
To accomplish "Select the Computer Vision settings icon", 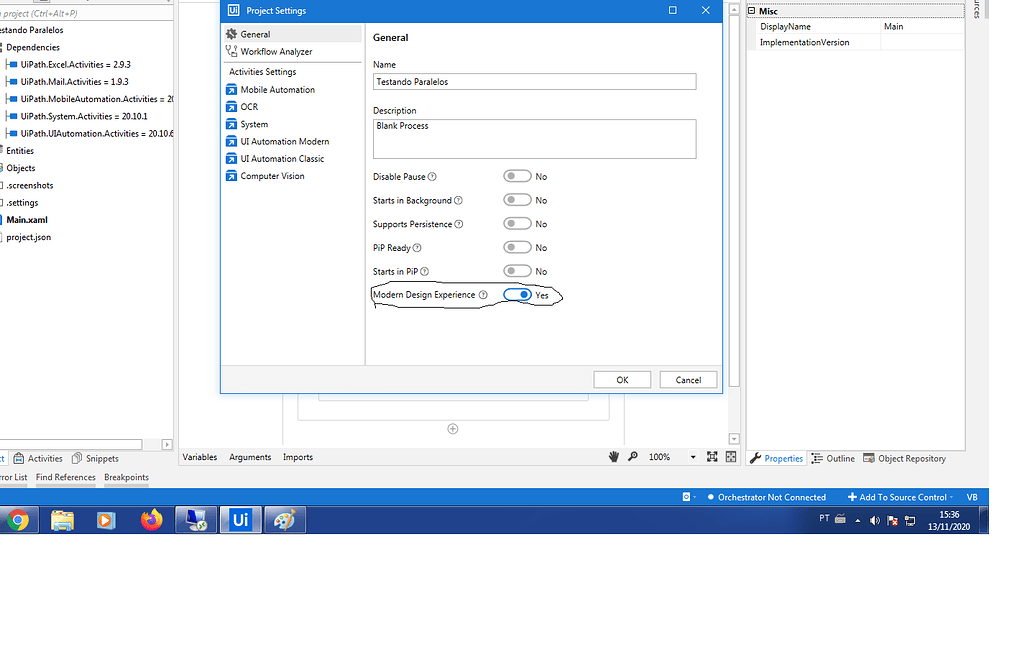I will point(233,176).
